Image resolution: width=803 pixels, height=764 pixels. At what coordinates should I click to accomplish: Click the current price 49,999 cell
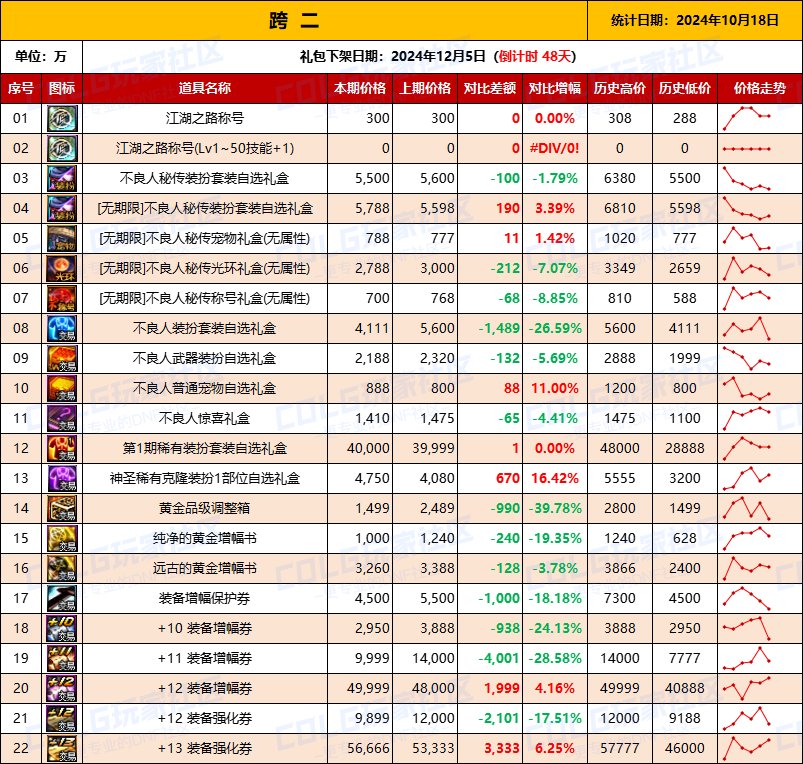point(360,688)
